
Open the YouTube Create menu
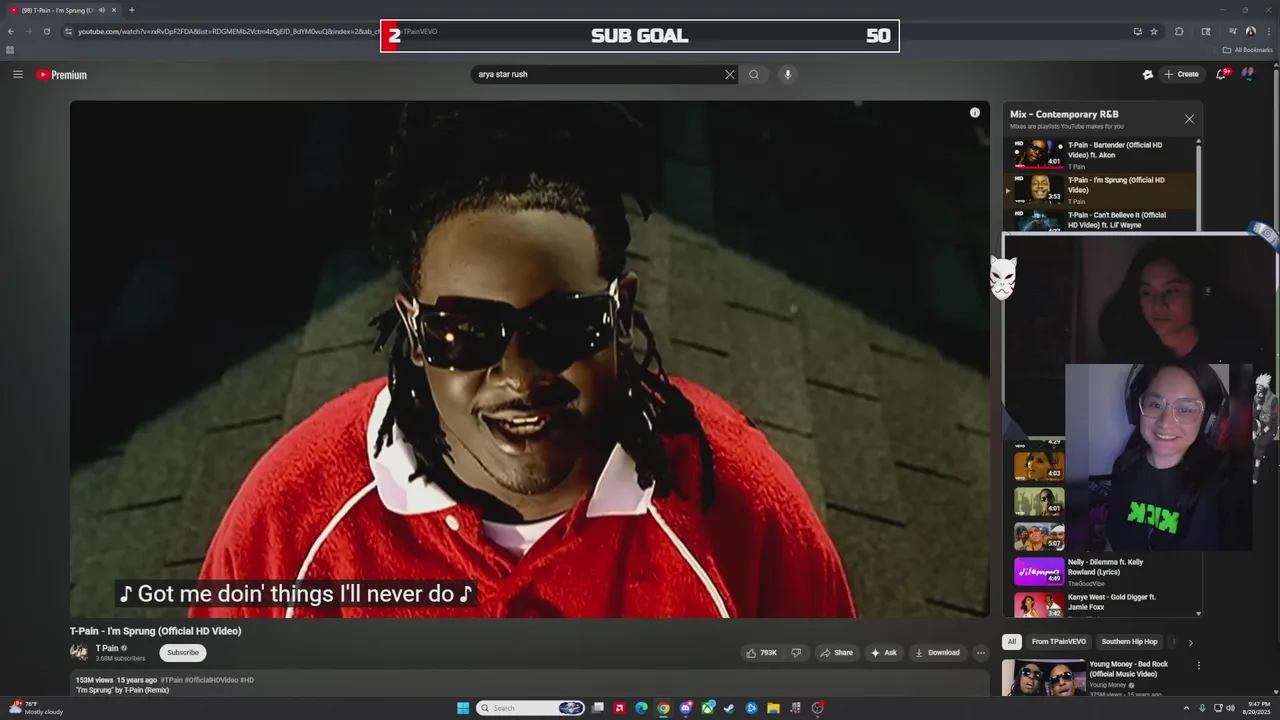tap(1181, 74)
